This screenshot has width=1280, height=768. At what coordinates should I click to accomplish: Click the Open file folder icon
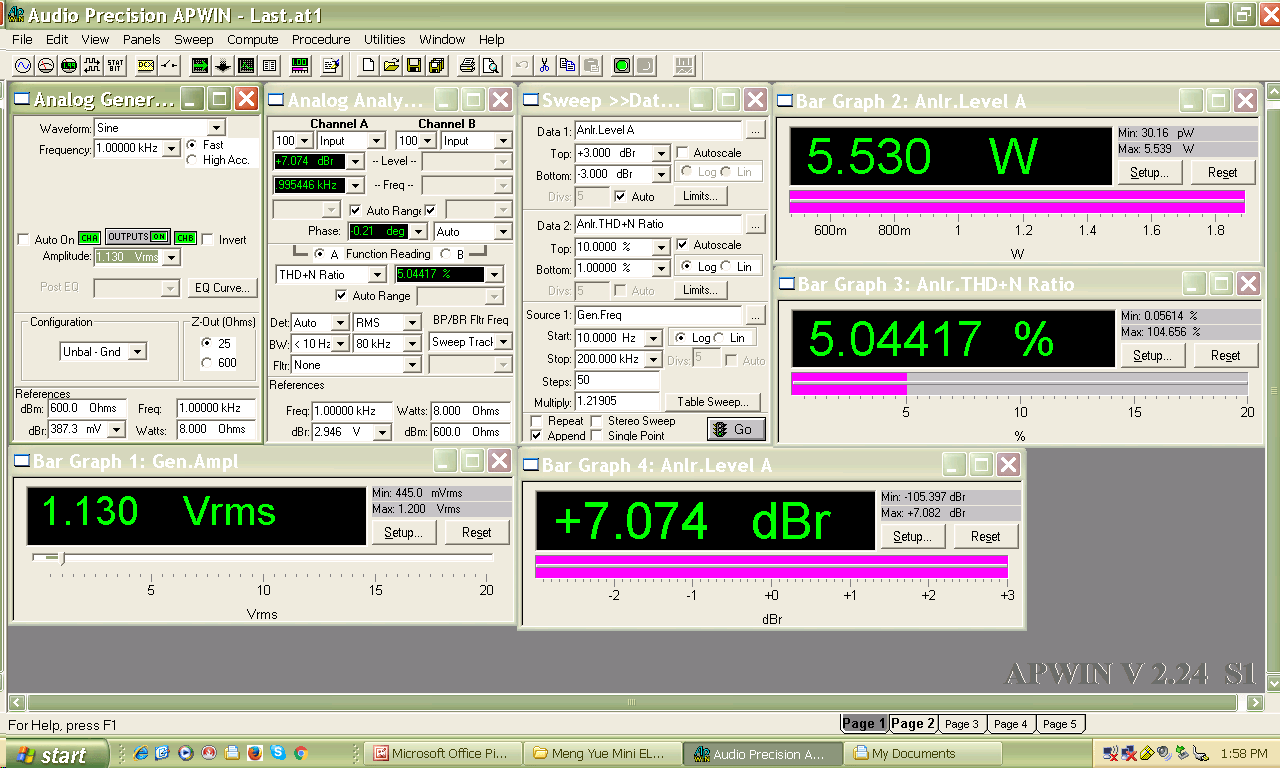391,65
